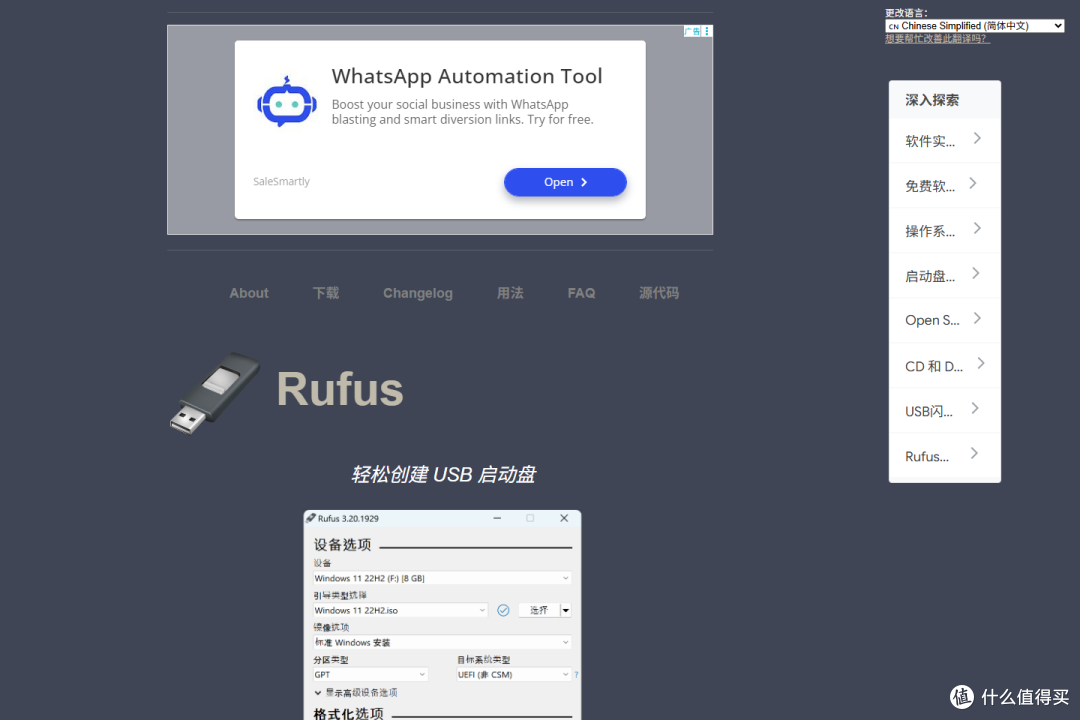
Task: Open the 标准 Windows 安装 image option dropdown
Action: click(x=442, y=642)
